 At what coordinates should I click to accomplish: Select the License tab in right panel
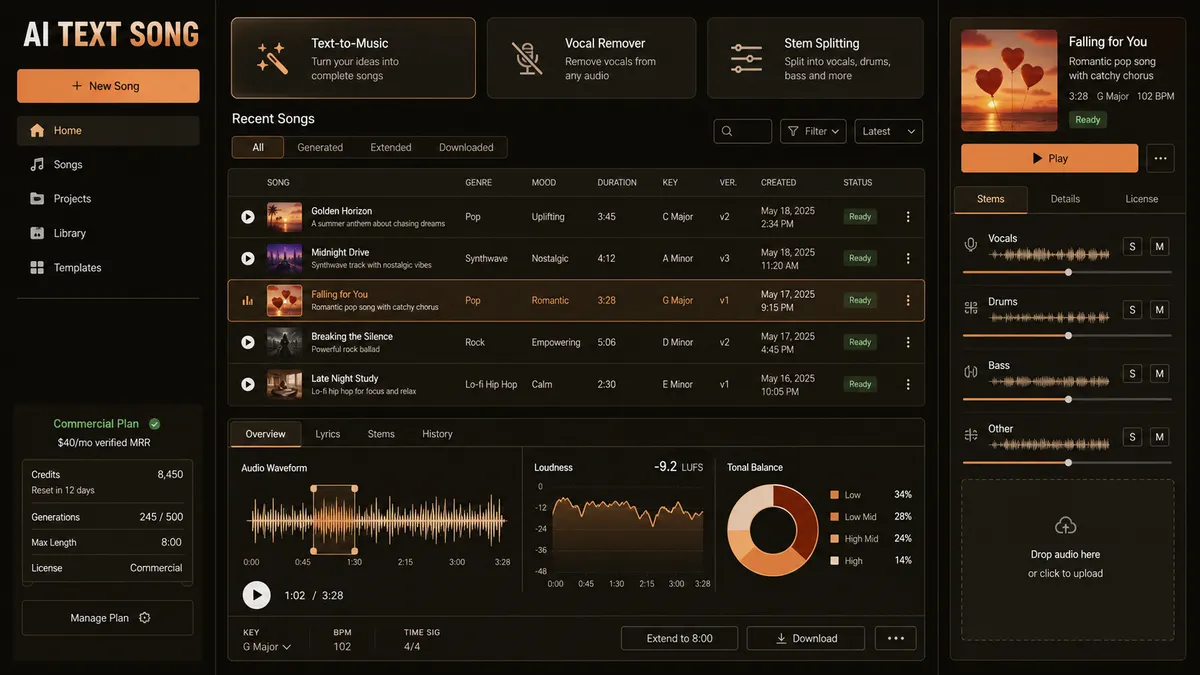point(1141,199)
